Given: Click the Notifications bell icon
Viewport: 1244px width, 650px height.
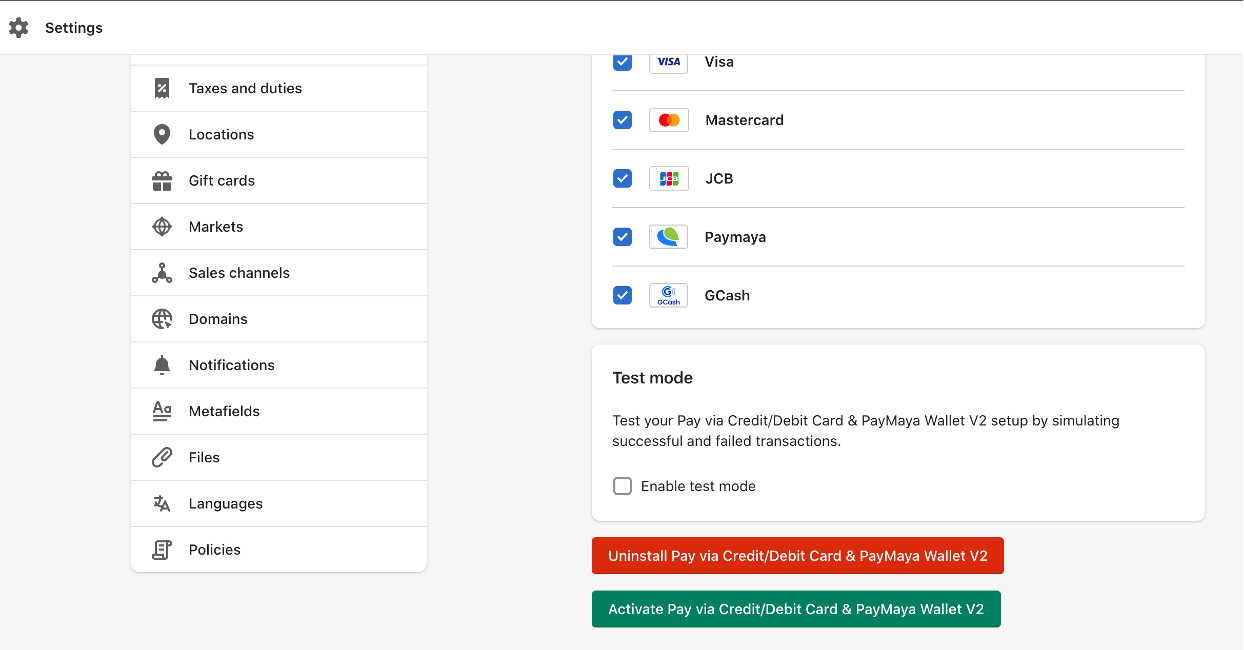Looking at the screenshot, I should [x=162, y=365].
